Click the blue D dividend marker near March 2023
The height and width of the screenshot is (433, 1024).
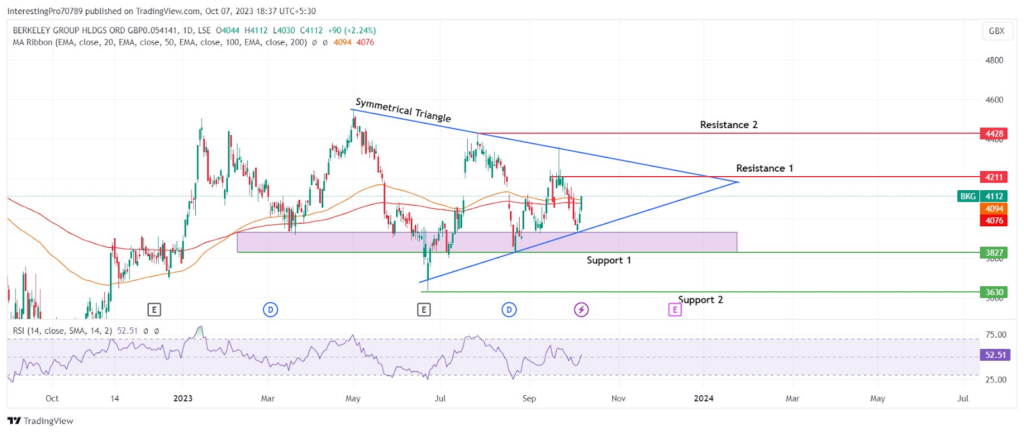pos(270,310)
